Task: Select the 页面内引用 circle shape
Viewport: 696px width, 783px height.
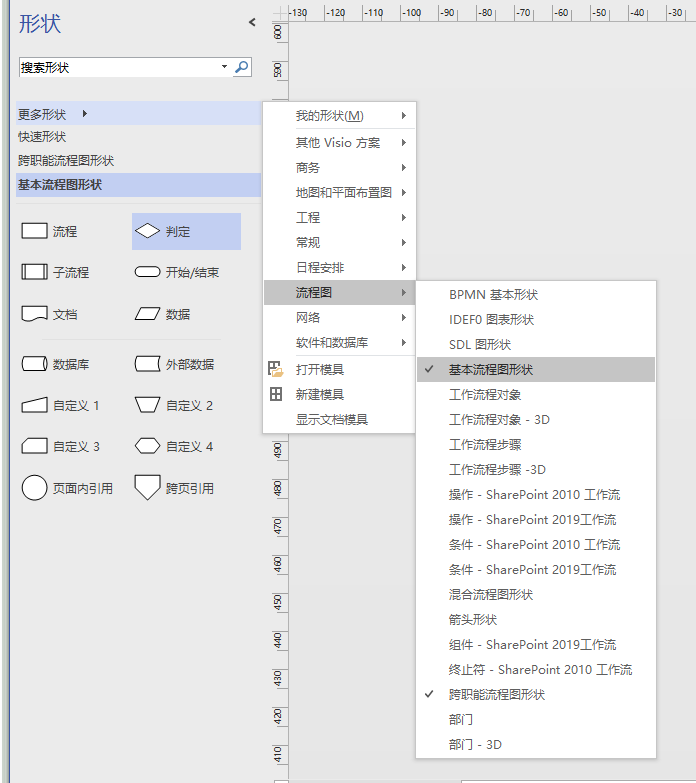Action: [x=67, y=488]
